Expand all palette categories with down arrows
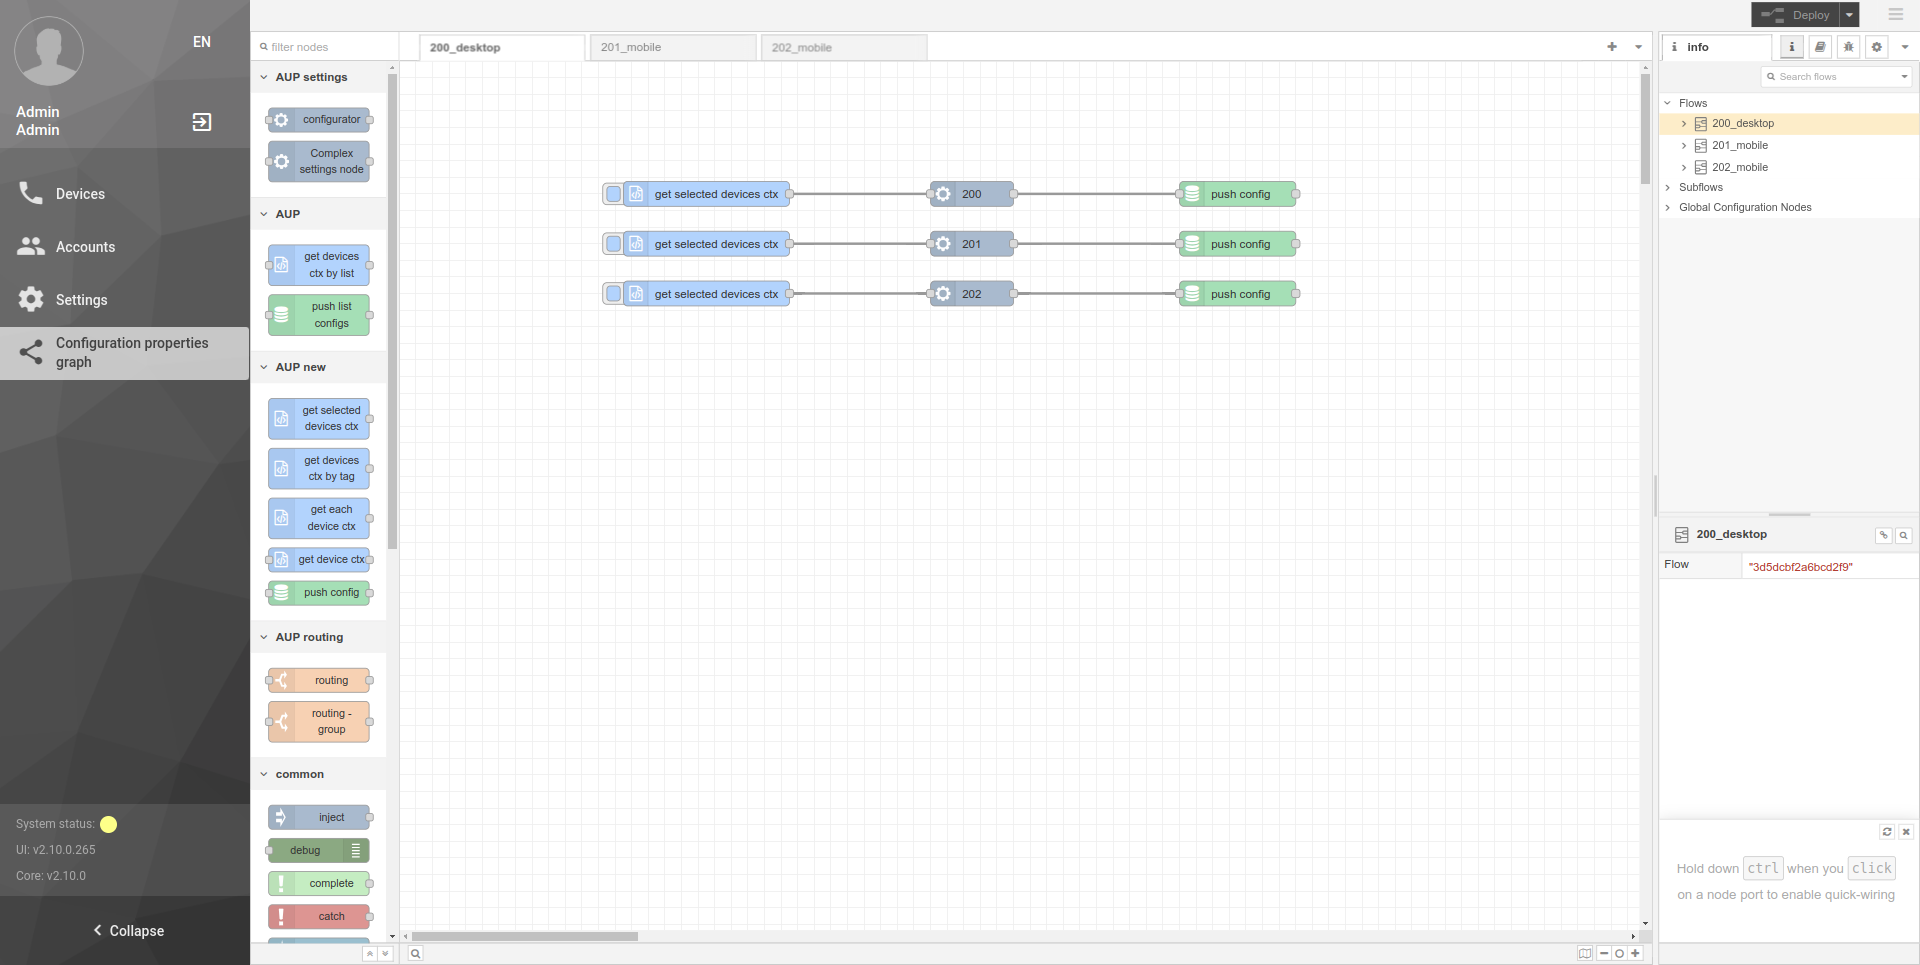This screenshot has width=1920, height=965. pyautogui.click(x=385, y=954)
